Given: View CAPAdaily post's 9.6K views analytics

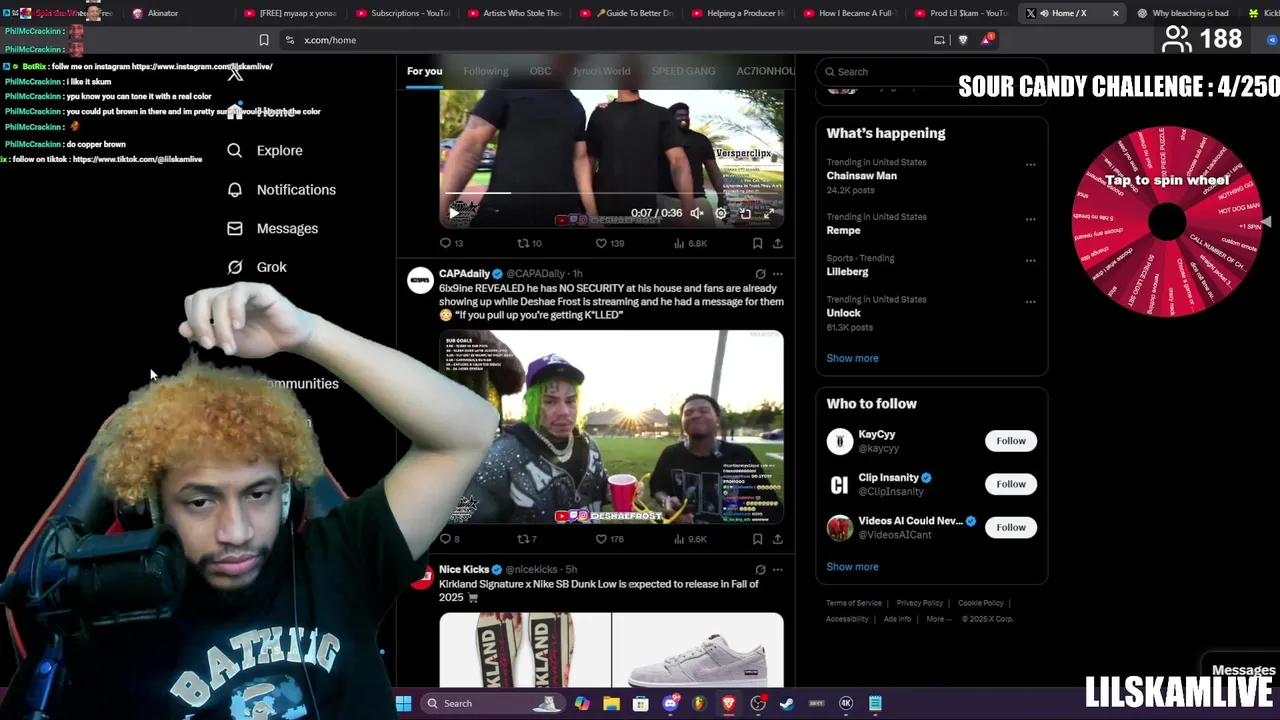Looking at the screenshot, I should coord(692,539).
